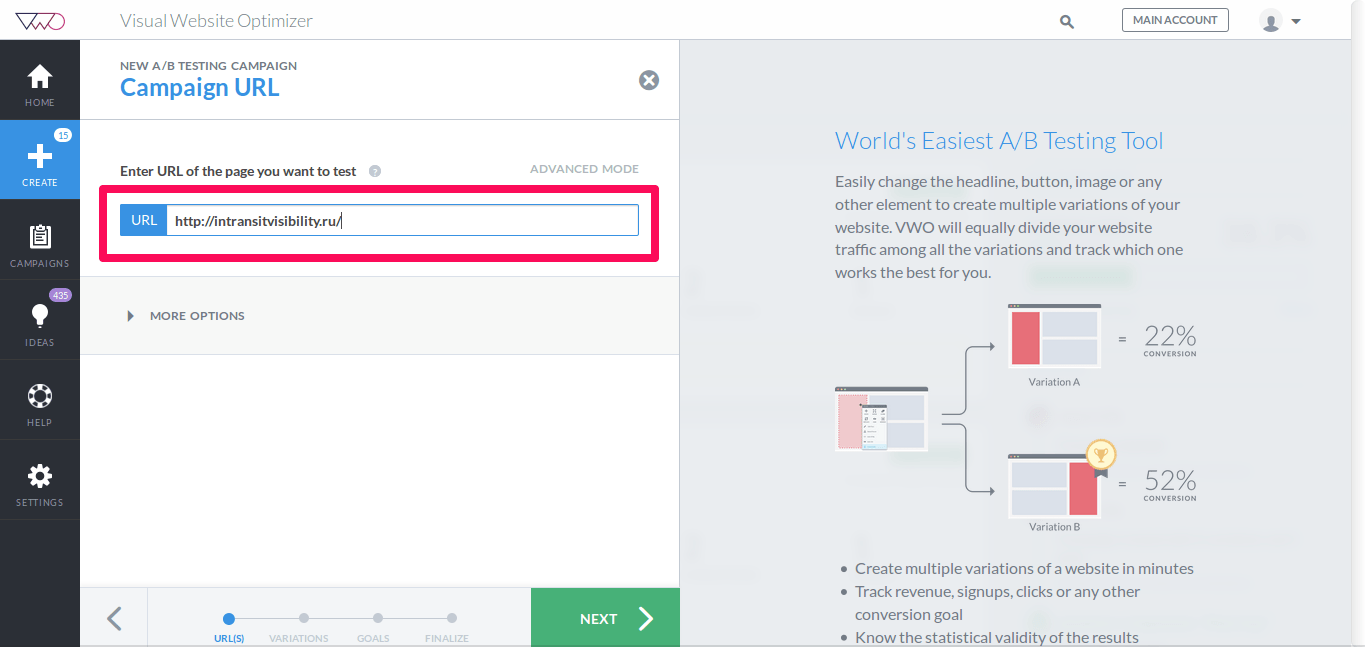Image resolution: width=1365 pixels, height=647 pixels.
Task: Click the URL help question icon
Action: tap(375, 171)
